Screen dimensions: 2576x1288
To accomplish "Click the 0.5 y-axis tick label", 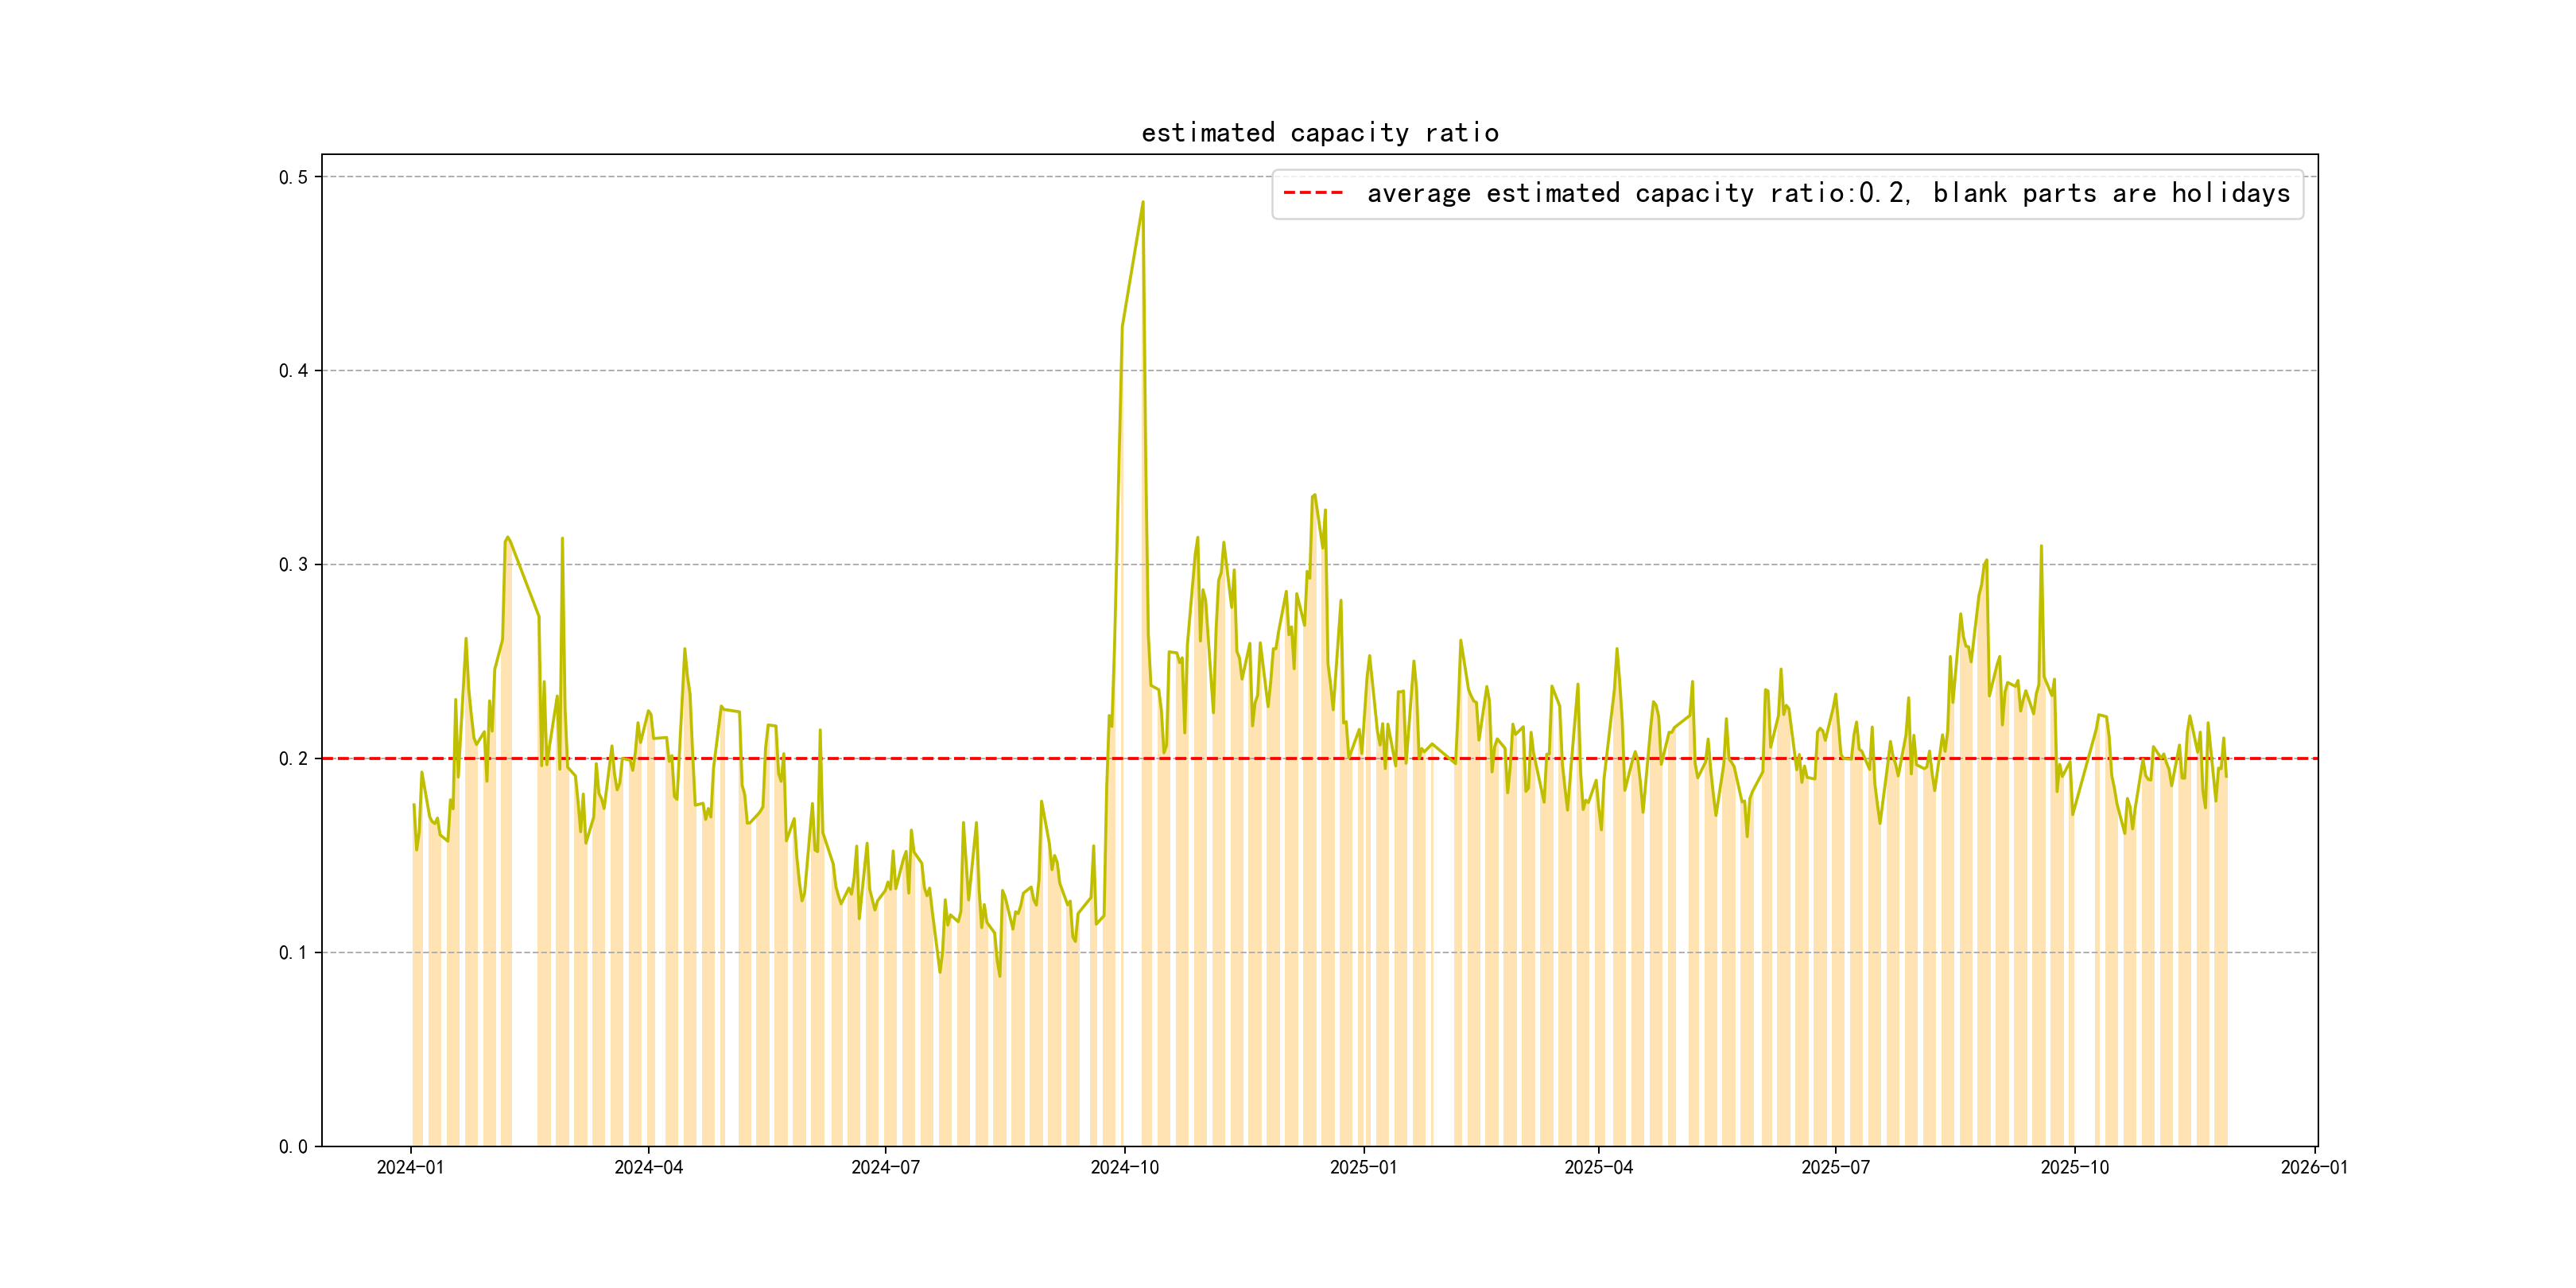I will point(293,177).
